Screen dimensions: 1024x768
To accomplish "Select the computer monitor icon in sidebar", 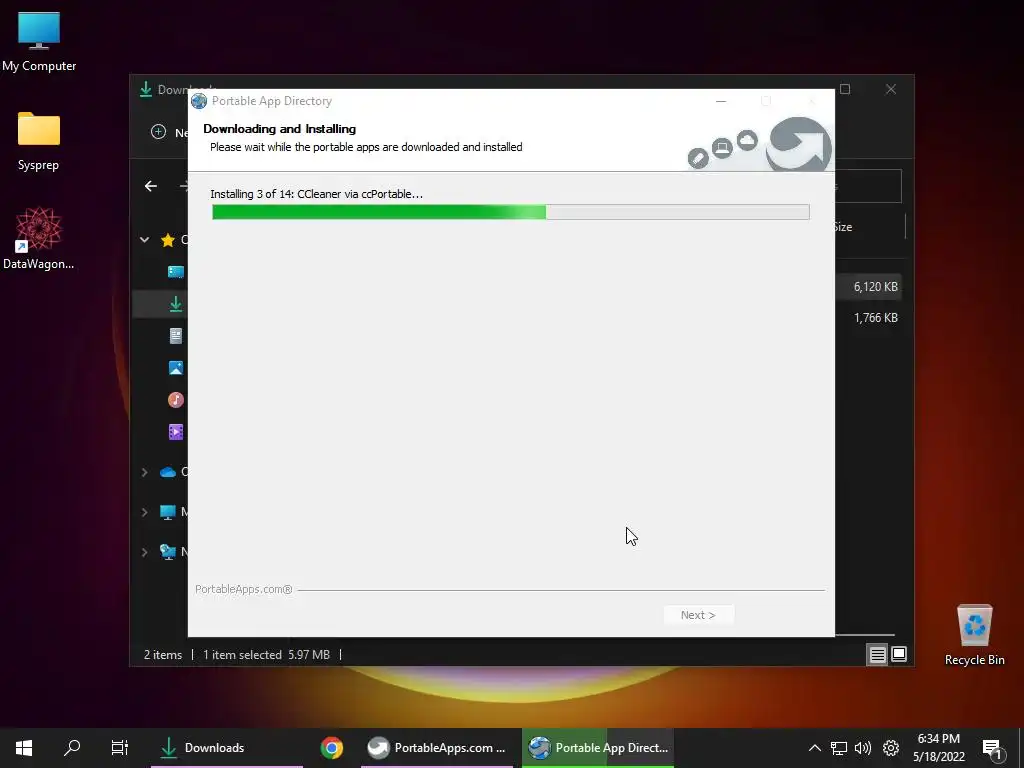I will (168, 513).
